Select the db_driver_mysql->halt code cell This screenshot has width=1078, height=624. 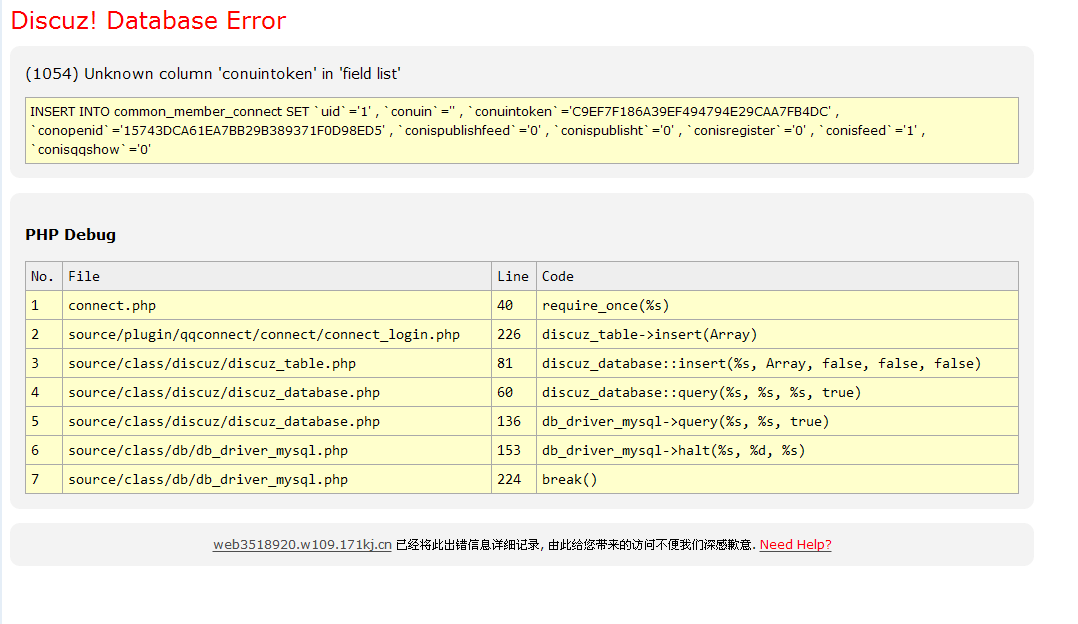[673, 450]
